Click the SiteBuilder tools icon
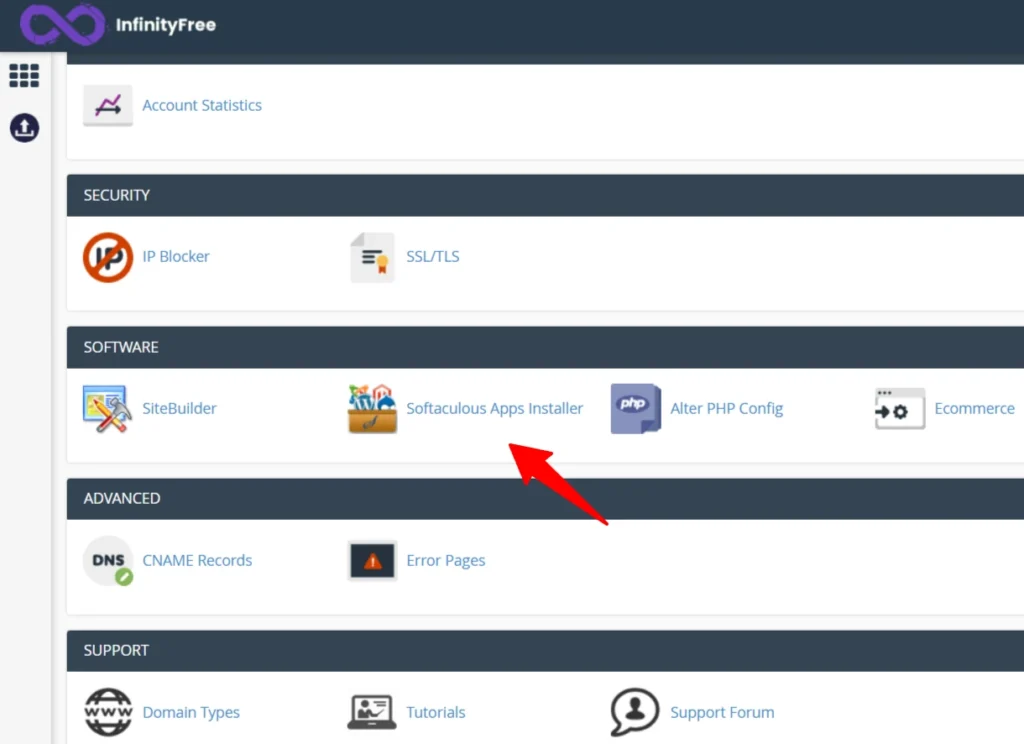 click(x=107, y=409)
